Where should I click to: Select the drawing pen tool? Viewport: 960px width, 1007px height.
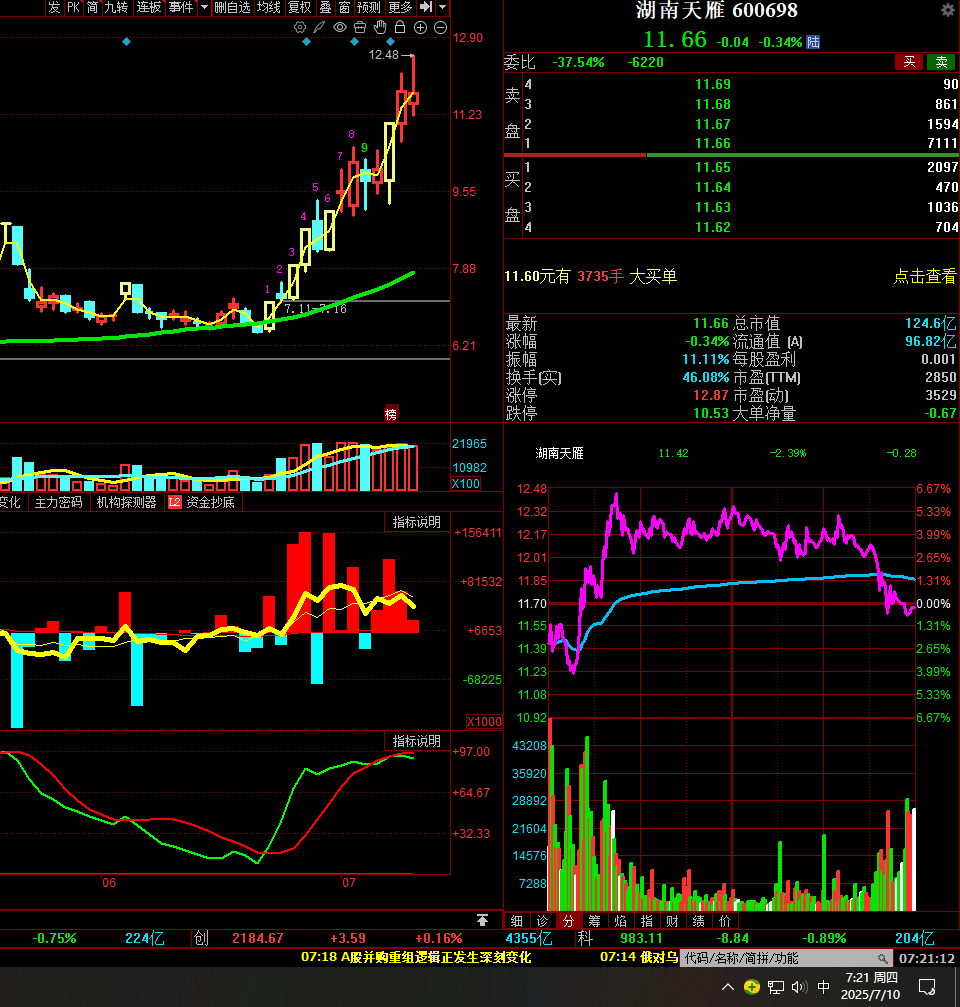point(319,27)
